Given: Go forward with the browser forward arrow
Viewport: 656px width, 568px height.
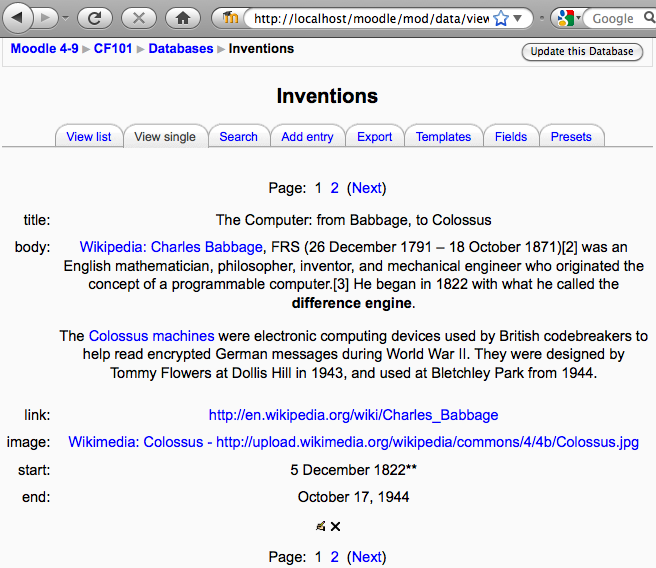Looking at the screenshot, I should (45, 18).
